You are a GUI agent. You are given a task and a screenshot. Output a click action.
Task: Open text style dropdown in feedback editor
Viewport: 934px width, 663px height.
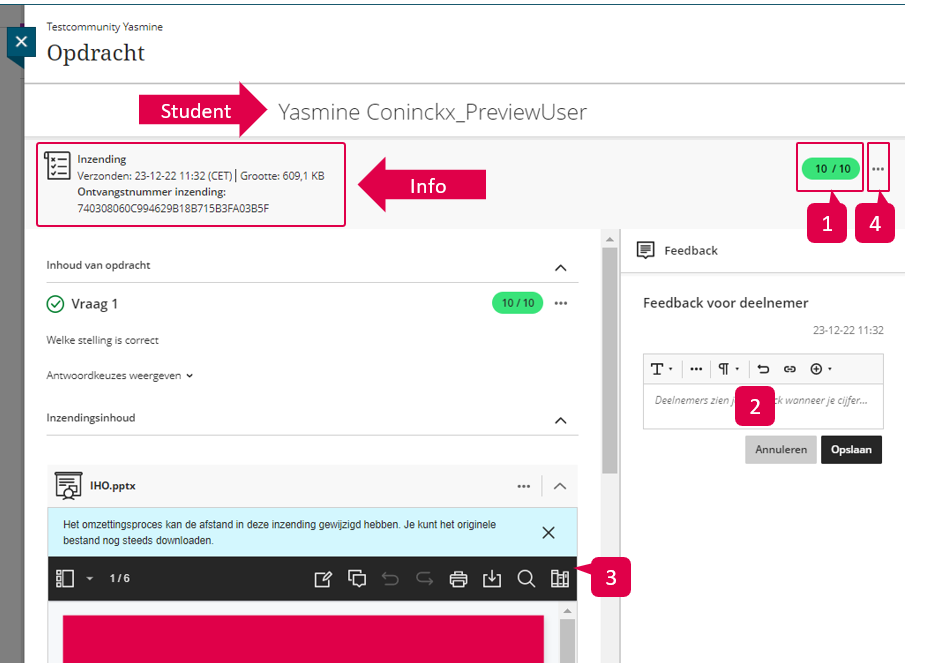pos(661,369)
